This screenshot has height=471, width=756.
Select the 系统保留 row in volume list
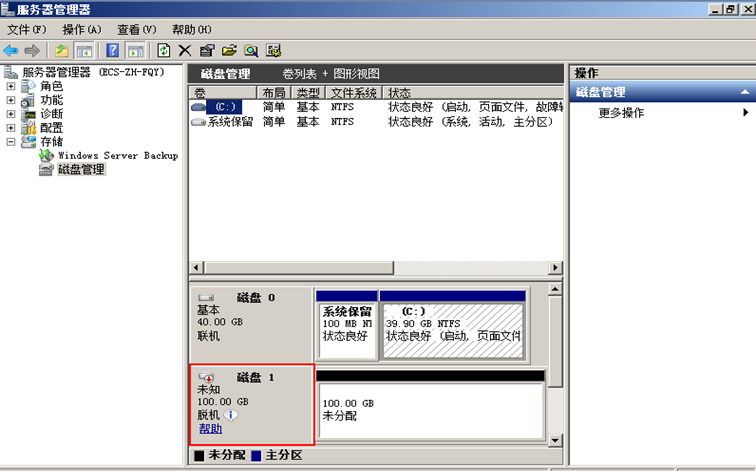pos(376,122)
